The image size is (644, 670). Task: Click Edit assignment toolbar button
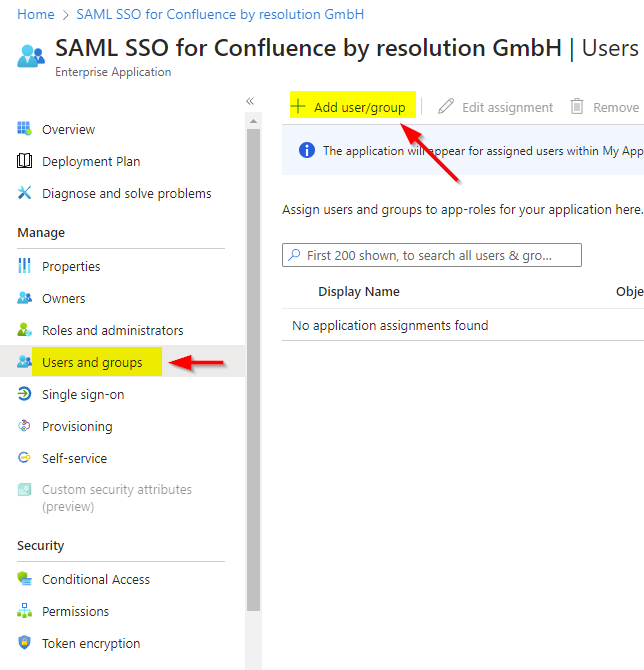click(496, 107)
